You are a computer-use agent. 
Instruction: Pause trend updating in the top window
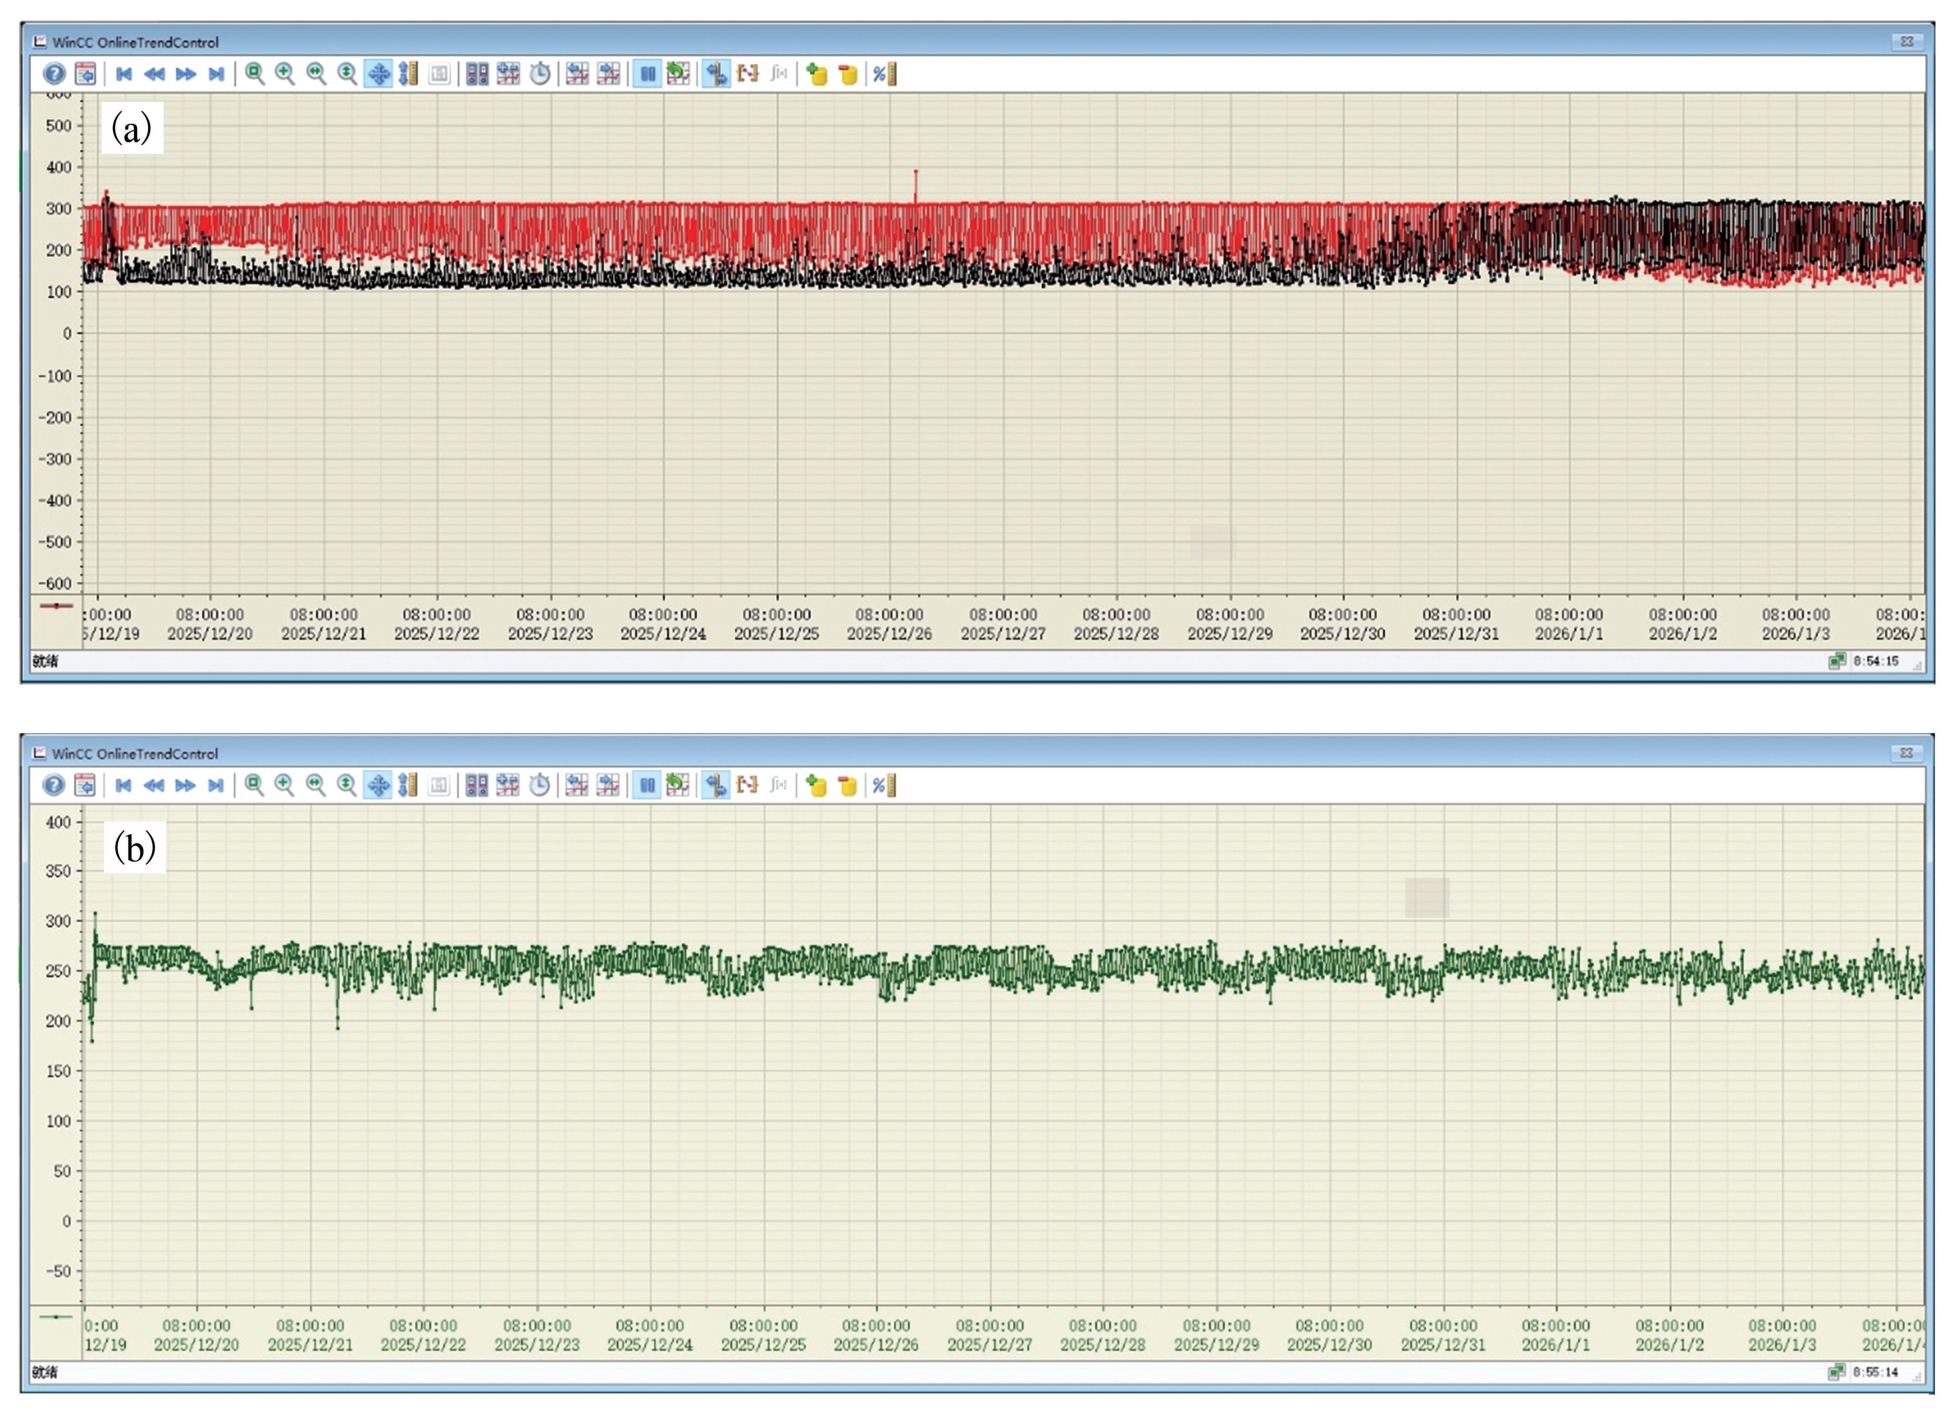click(647, 73)
